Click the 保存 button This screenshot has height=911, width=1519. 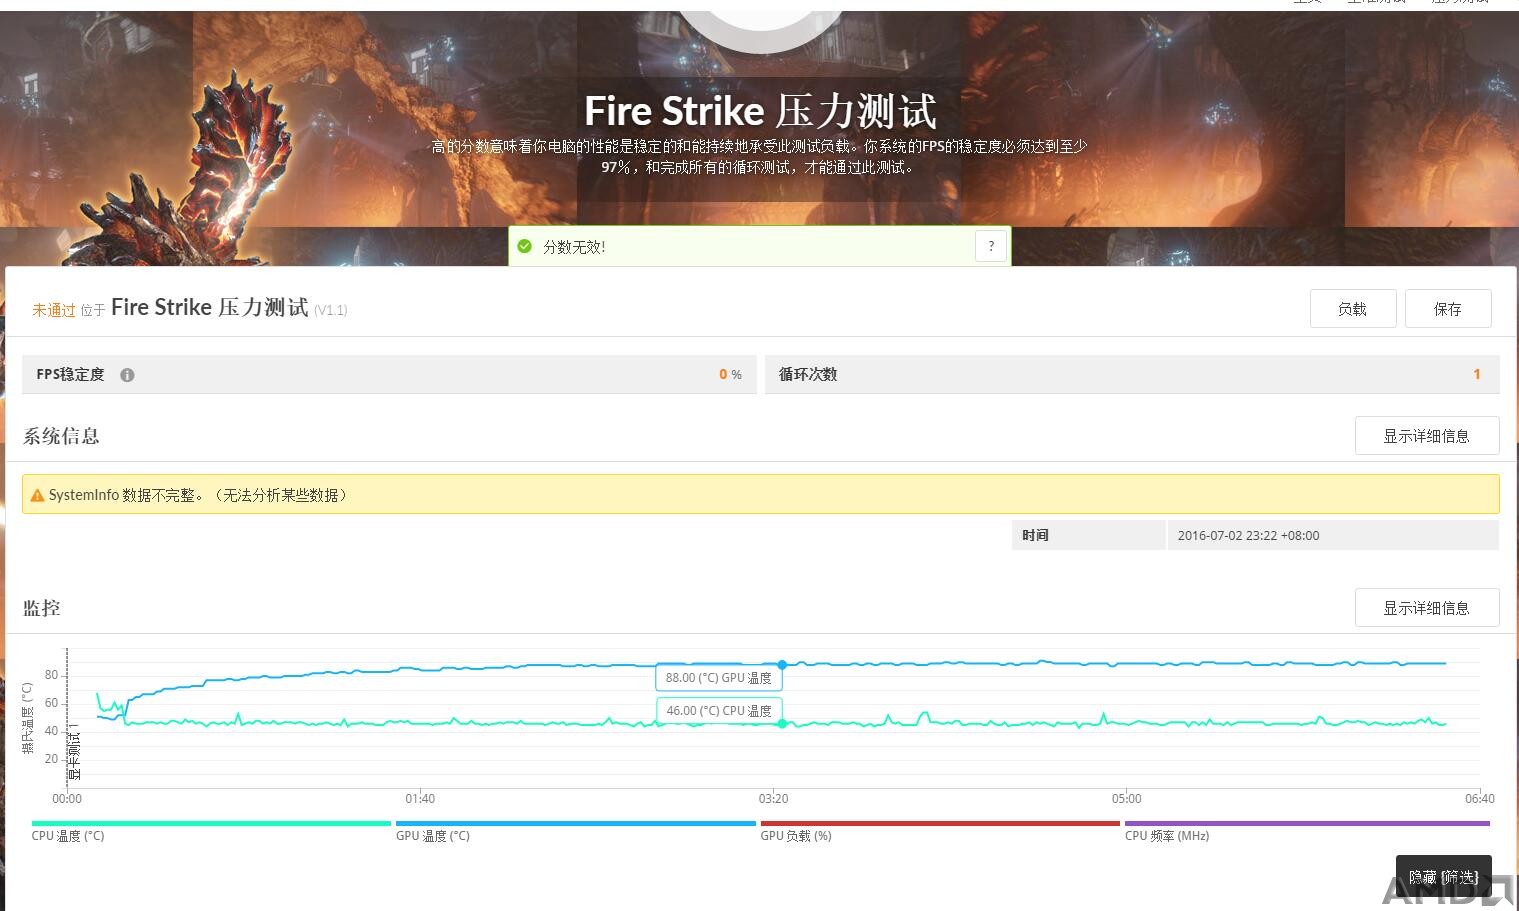pos(1448,309)
